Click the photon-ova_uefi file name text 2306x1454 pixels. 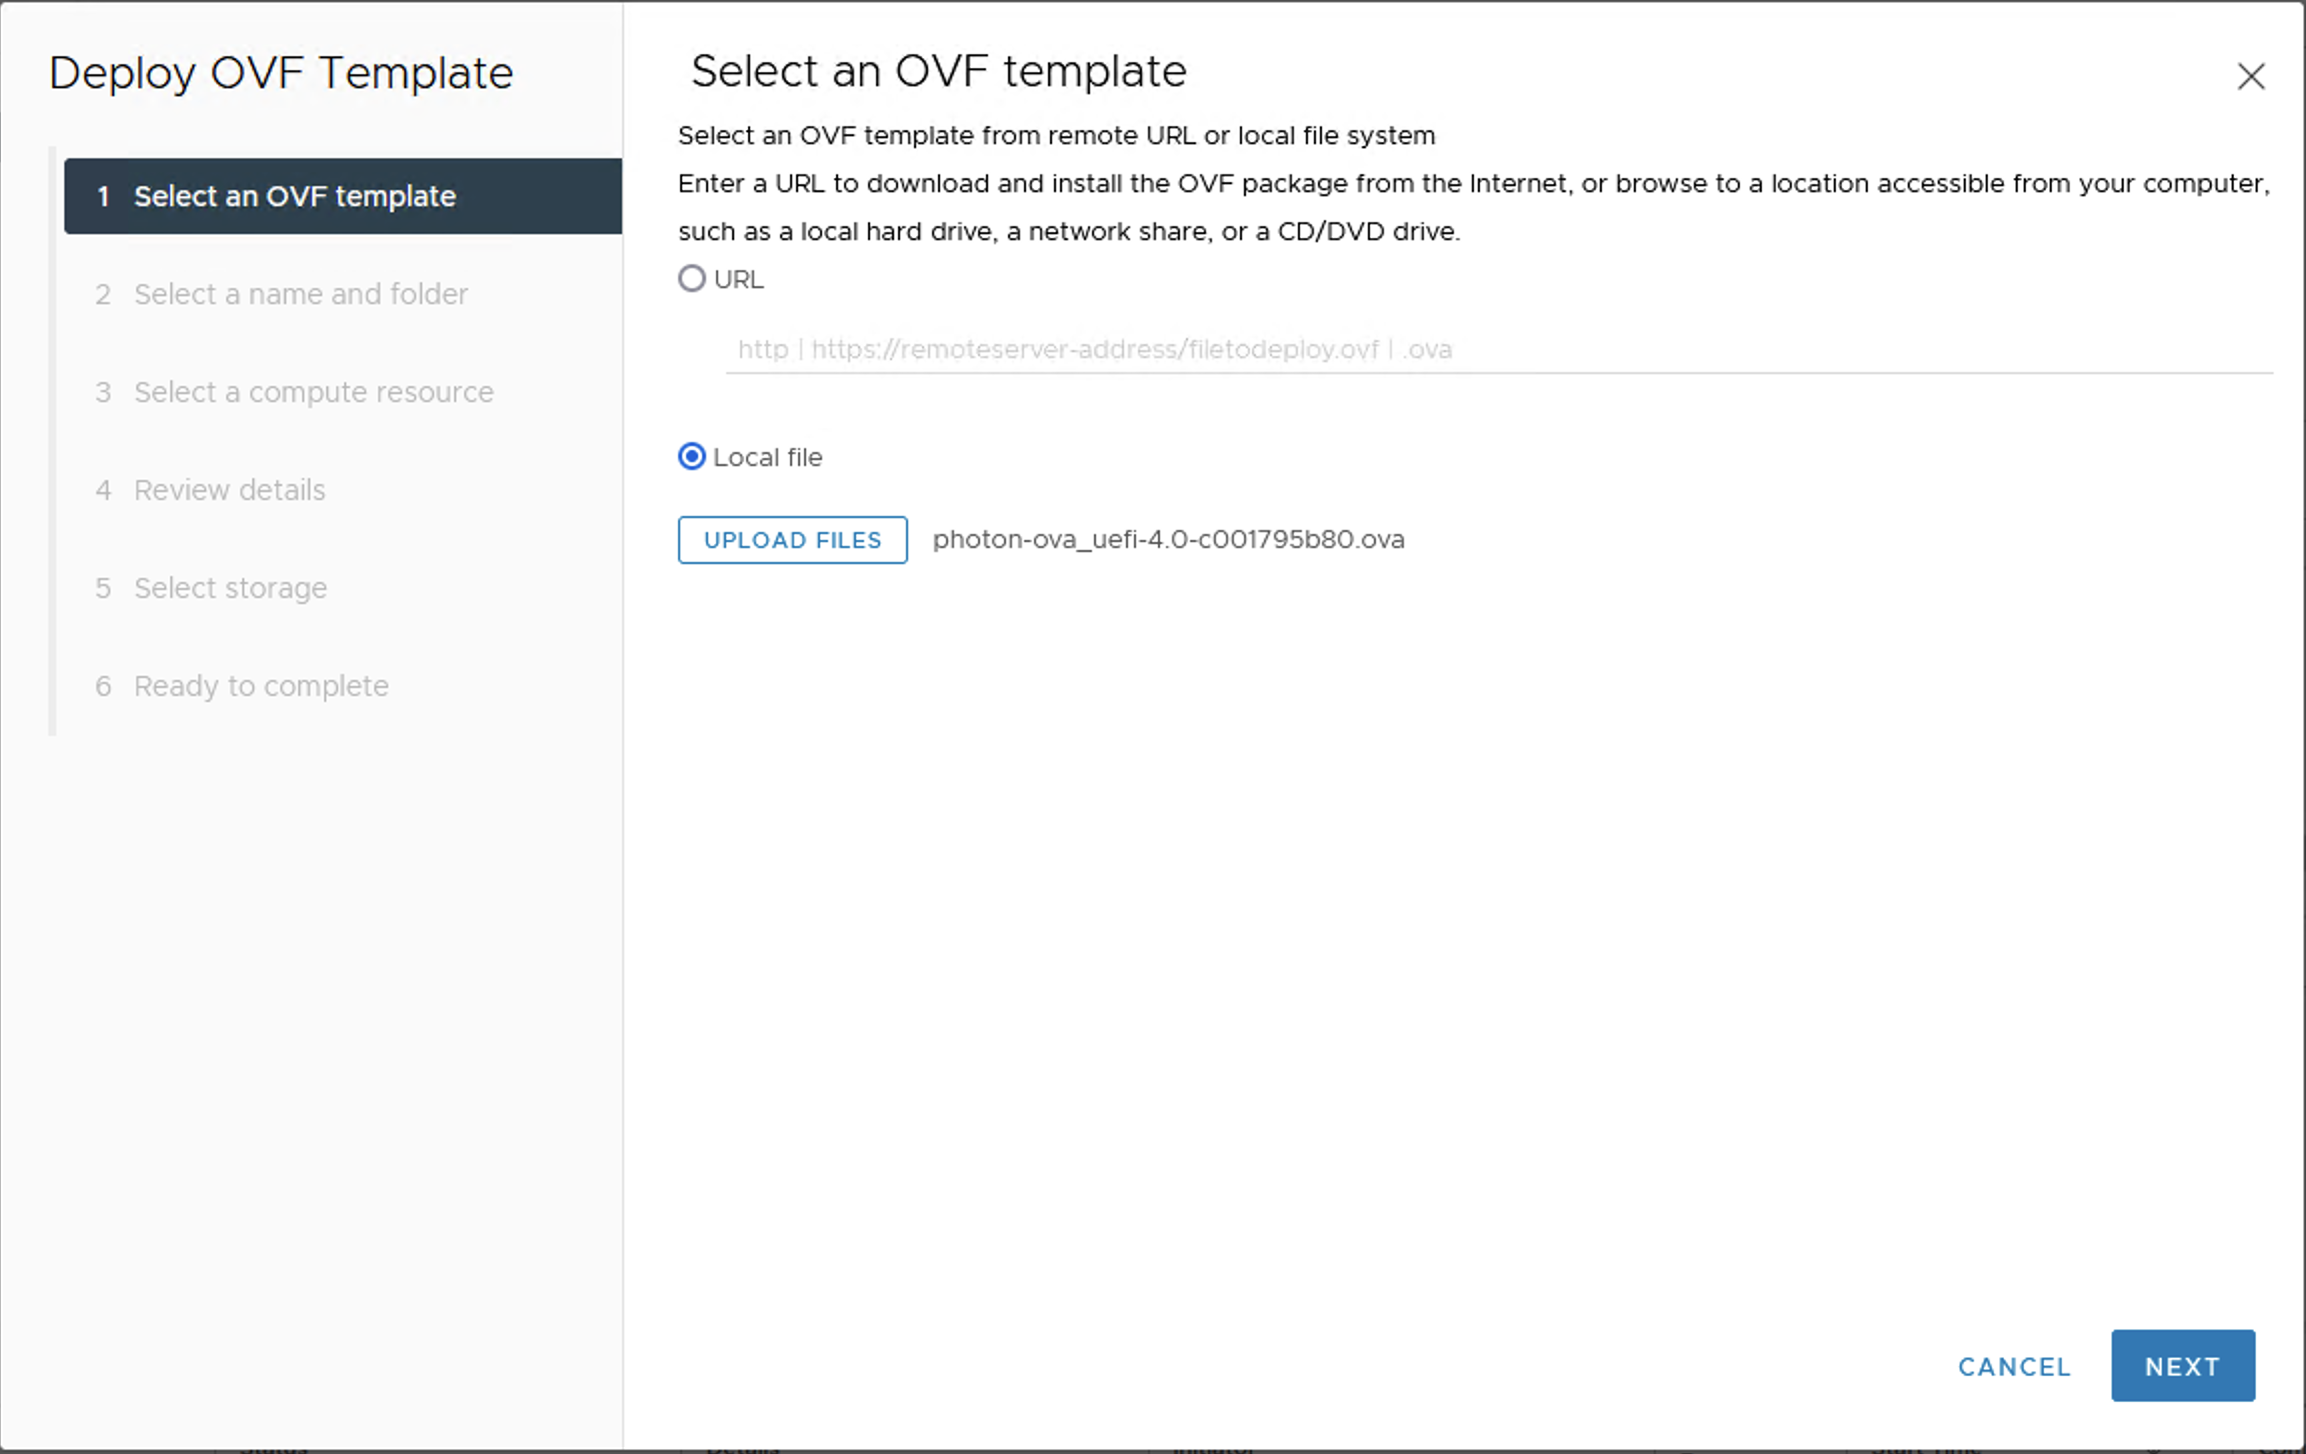tap(1168, 539)
